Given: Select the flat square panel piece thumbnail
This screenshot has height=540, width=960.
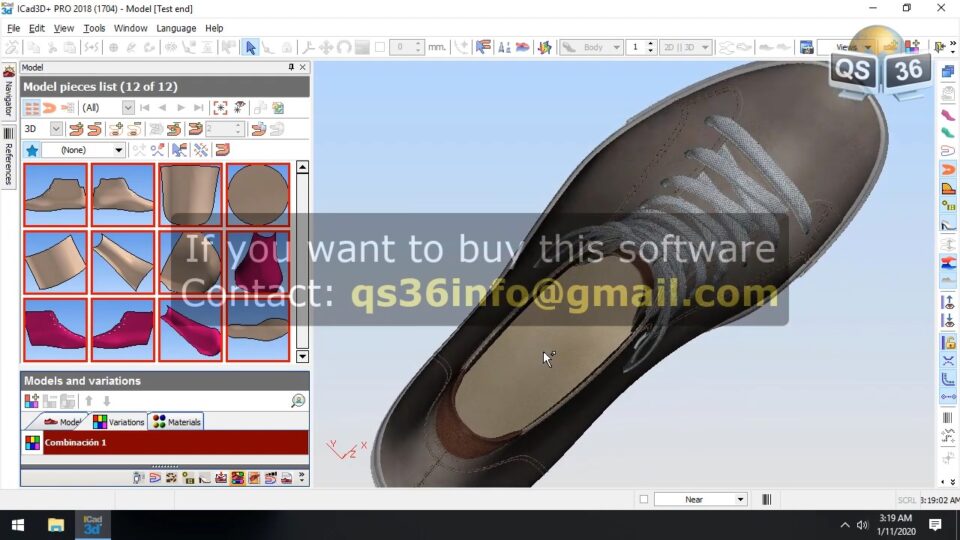Looking at the screenshot, I should tap(55, 262).
